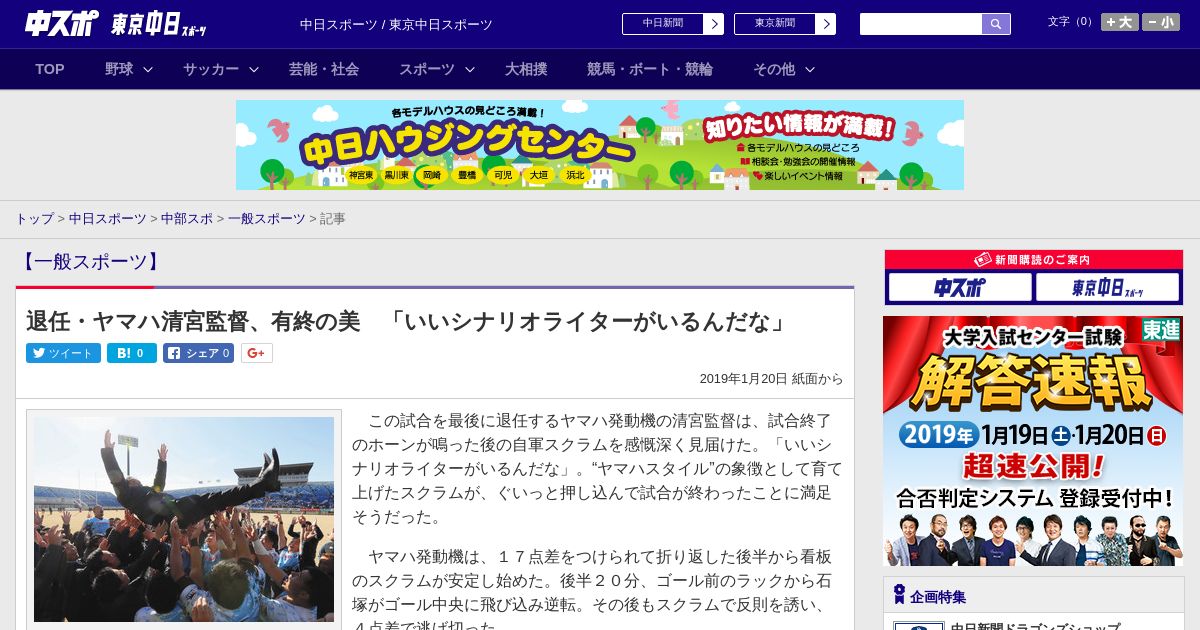
Task: Focus the header search input field
Action: tap(921, 24)
